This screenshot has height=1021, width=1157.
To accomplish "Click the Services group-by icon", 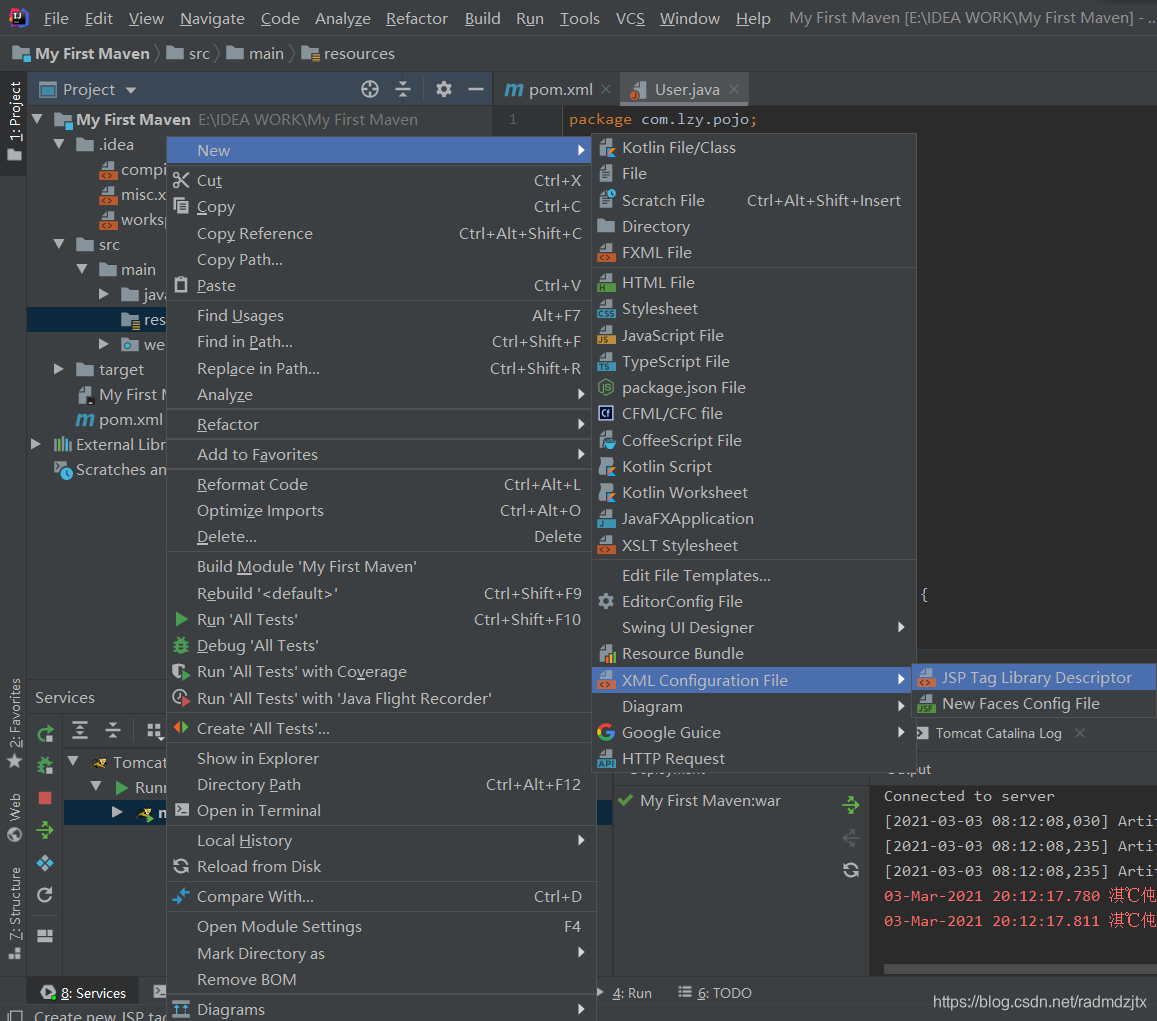I will coord(153,730).
